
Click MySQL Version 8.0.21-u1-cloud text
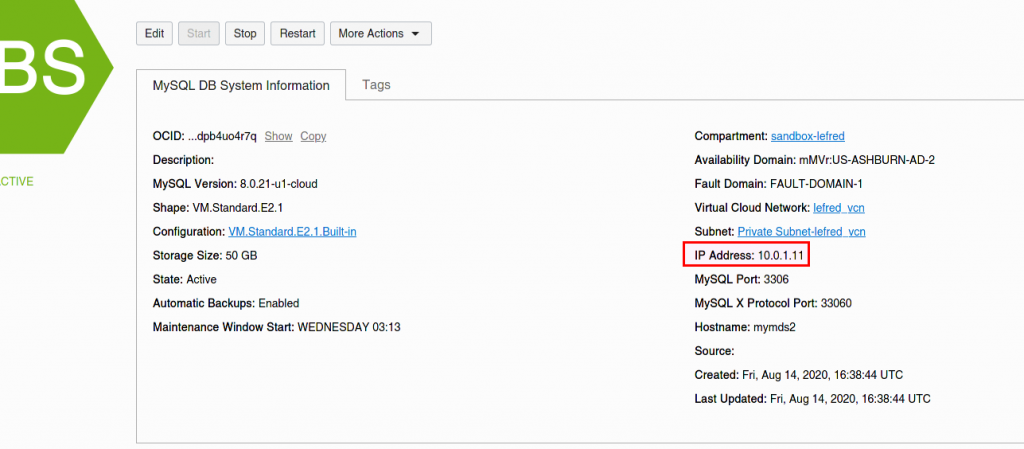[x=235, y=184]
